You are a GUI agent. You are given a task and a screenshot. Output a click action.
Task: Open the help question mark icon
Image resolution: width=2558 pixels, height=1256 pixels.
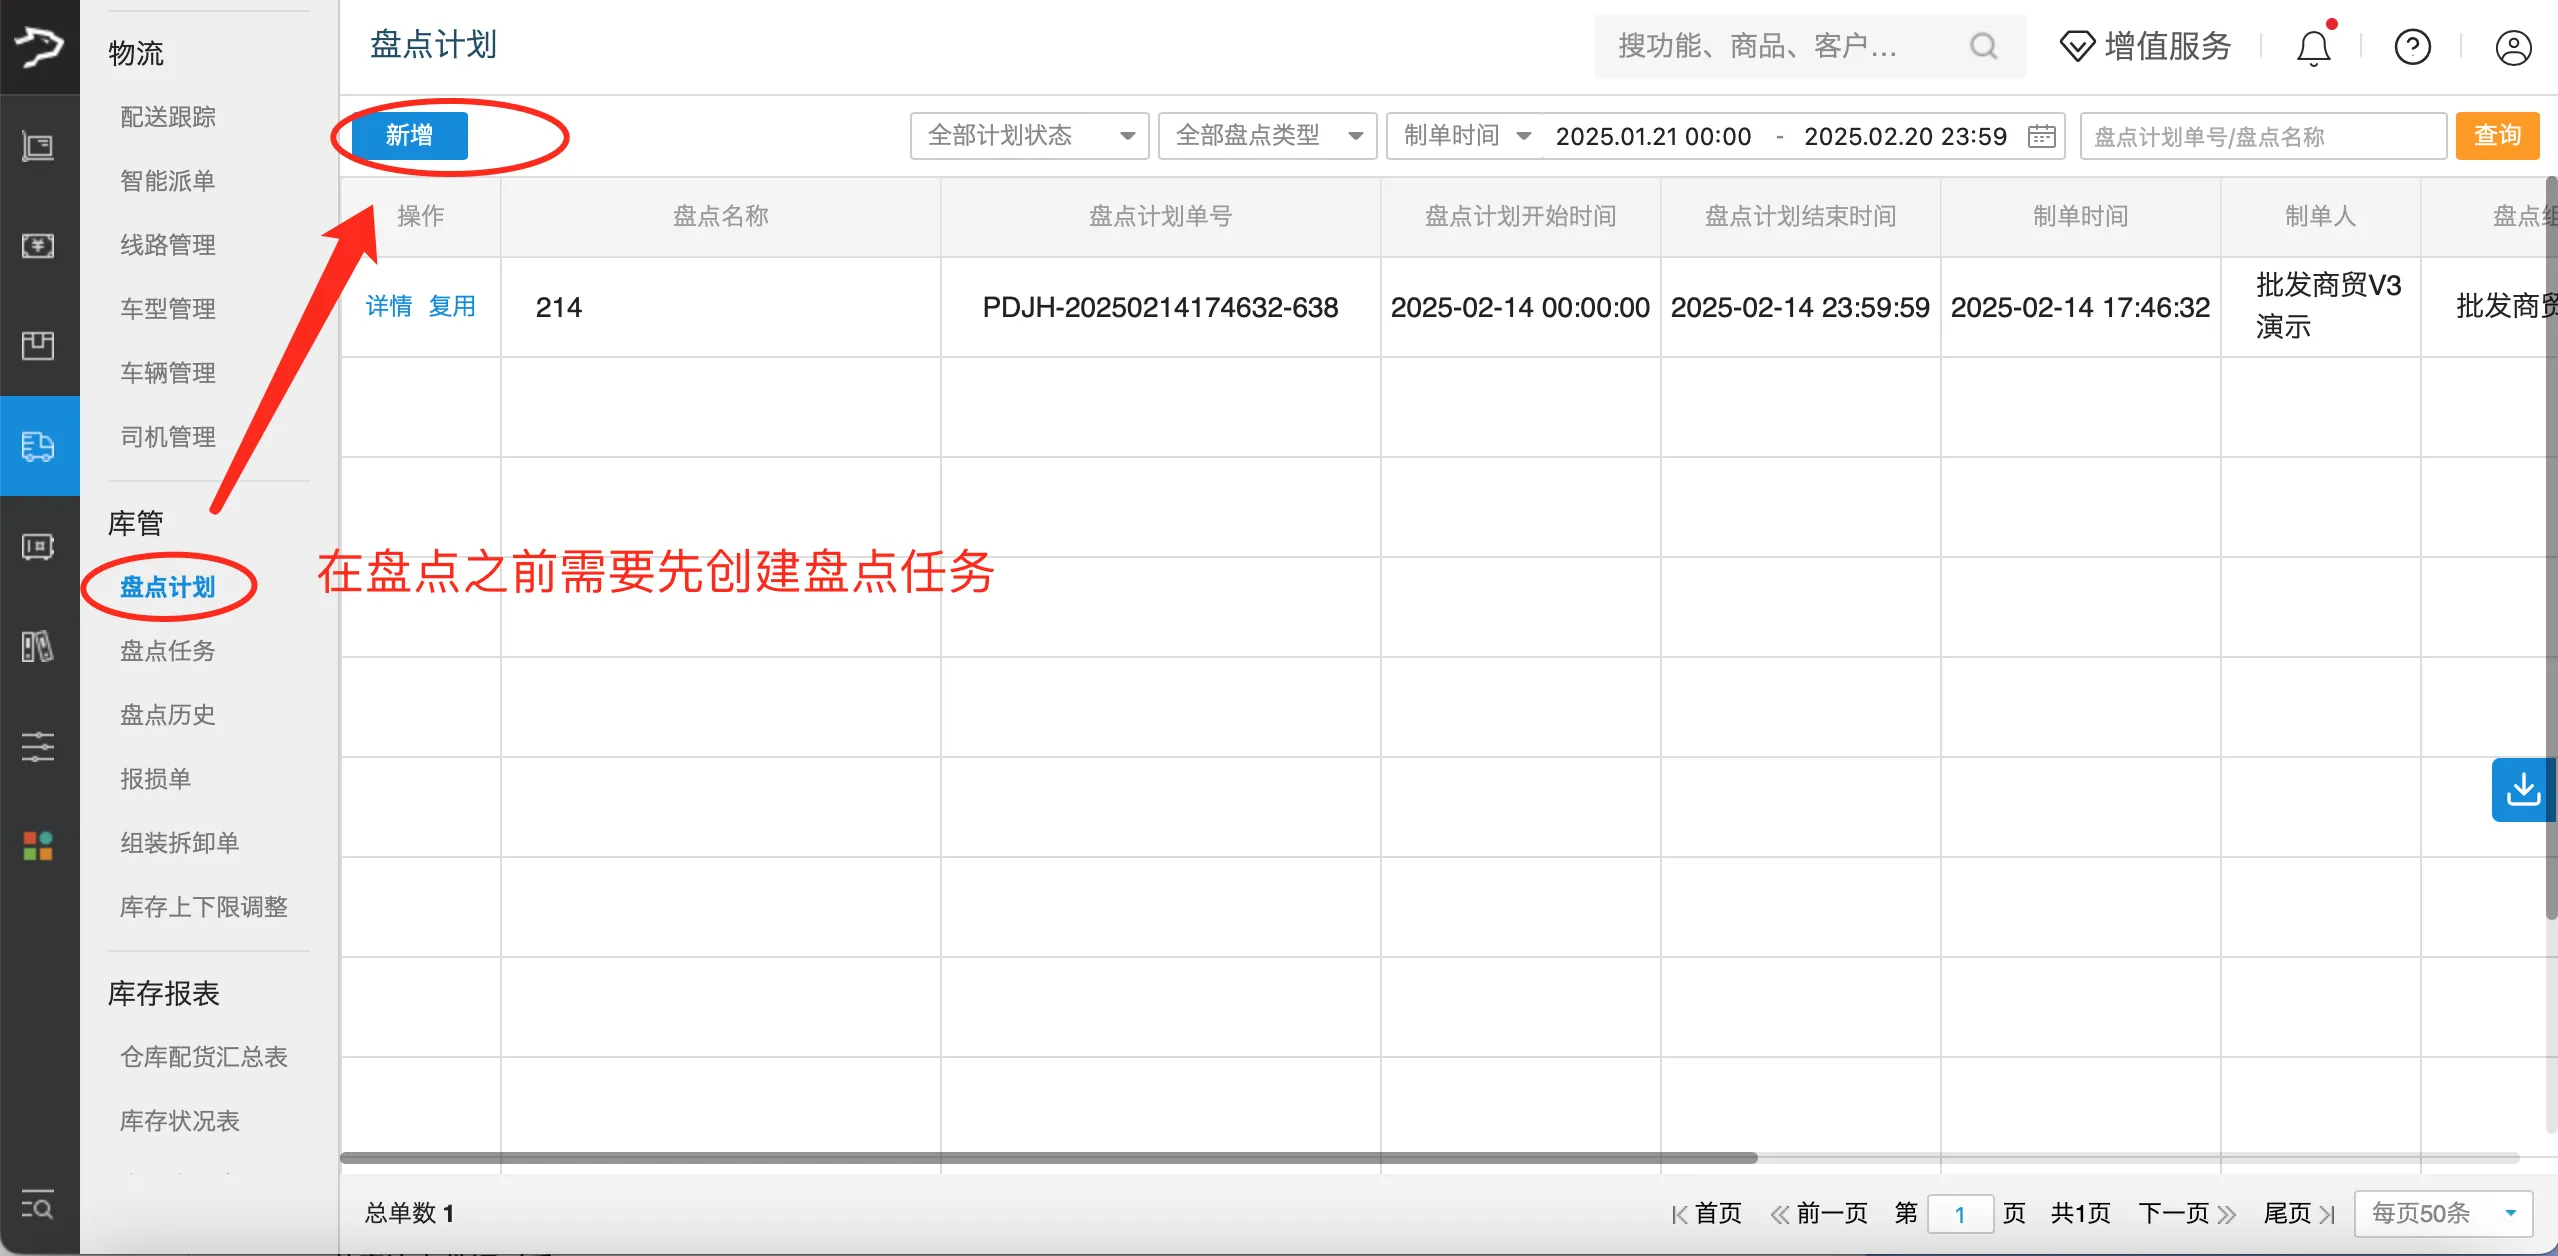(x=2412, y=47)
